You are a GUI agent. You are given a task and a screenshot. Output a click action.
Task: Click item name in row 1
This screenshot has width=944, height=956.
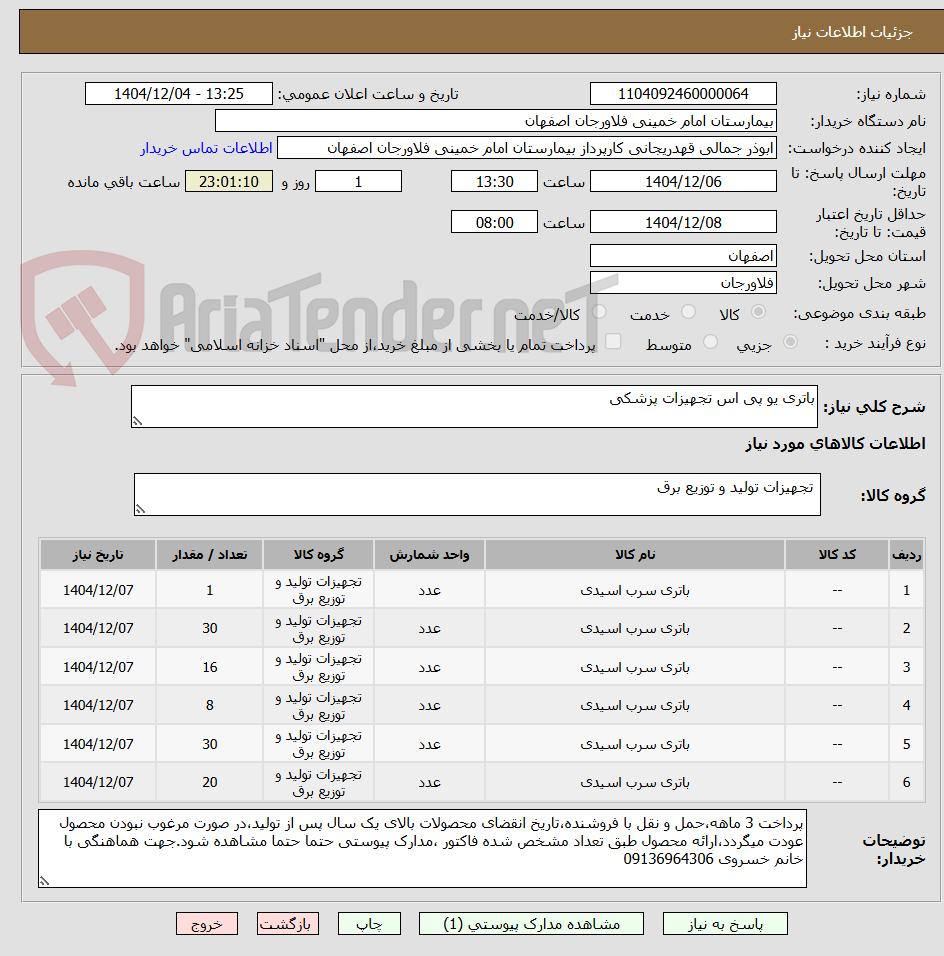(634, 590)
